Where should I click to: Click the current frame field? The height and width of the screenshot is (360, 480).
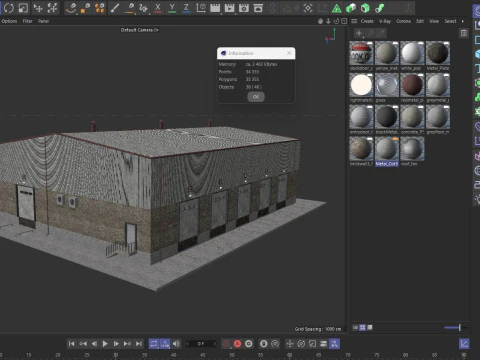(x=201, y=344)
